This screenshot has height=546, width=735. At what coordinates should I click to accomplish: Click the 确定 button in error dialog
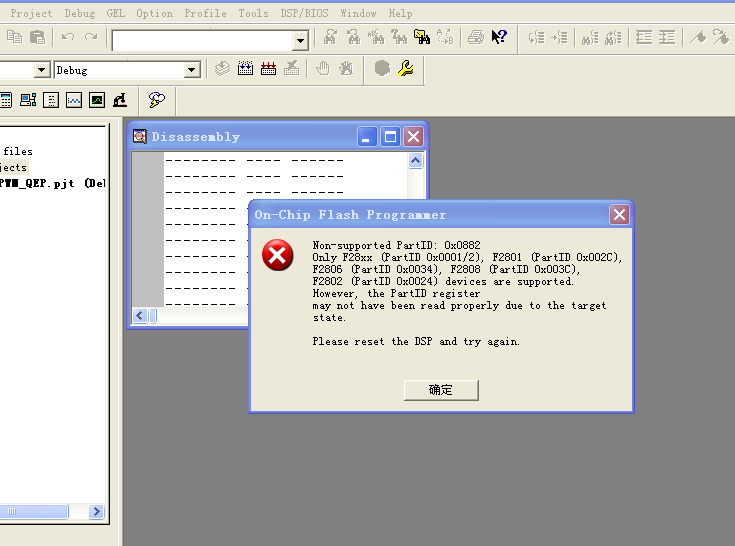[x=441, y=390]
